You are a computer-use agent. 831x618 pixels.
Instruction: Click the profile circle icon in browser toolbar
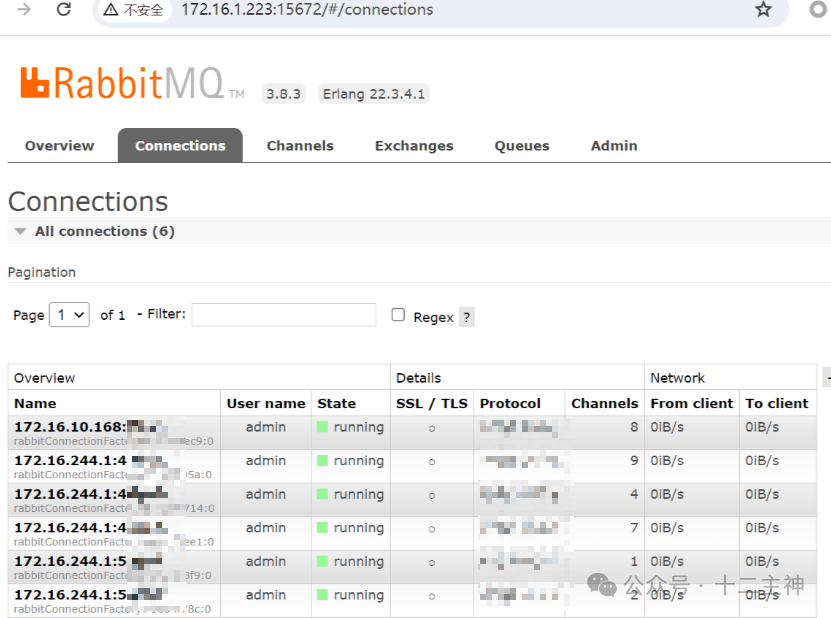coord(819,9)
